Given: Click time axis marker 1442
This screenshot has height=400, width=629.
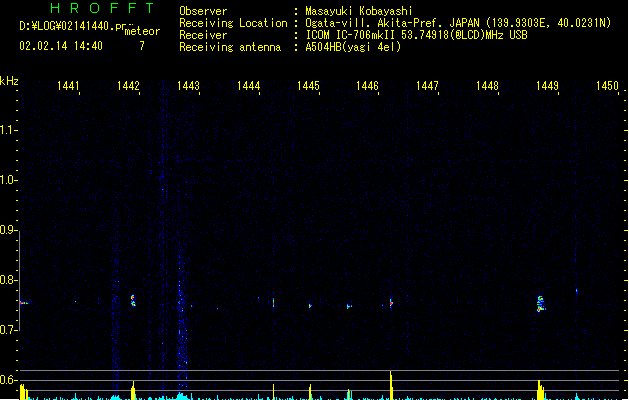Looking at the screenshot, I should click(x=128, y=86).
